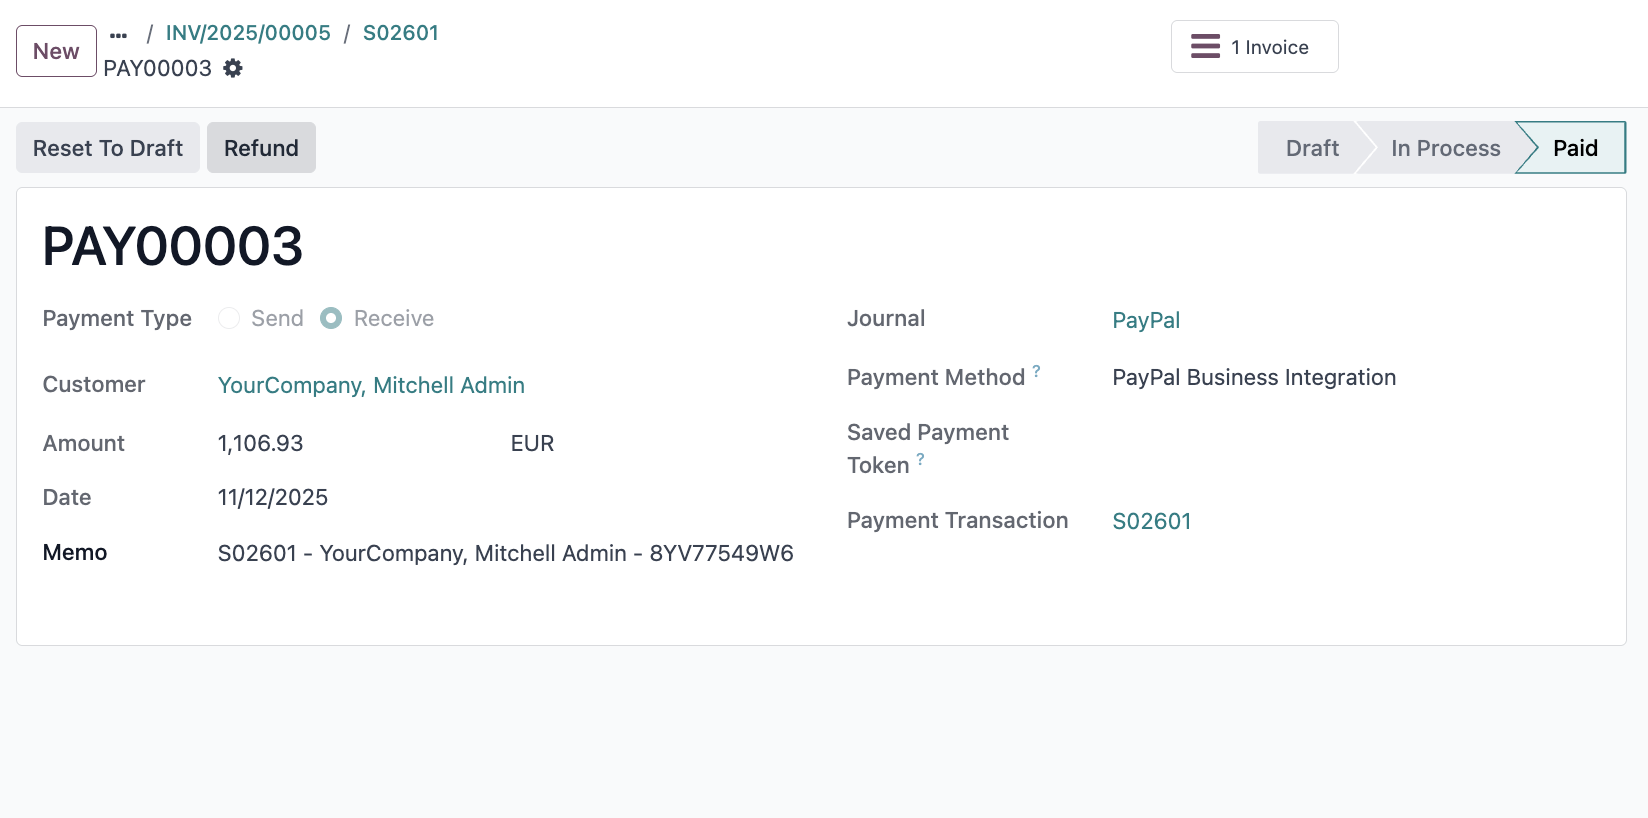This screenshot has height=818, width=1648.
Task: Click the Saved Payment Token help icon
Action: 920,459
